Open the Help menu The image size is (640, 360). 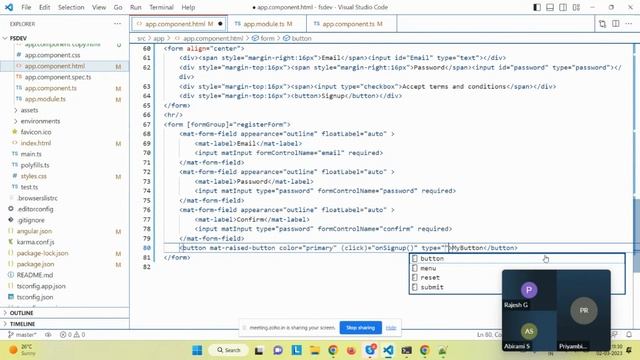(188, 7)
